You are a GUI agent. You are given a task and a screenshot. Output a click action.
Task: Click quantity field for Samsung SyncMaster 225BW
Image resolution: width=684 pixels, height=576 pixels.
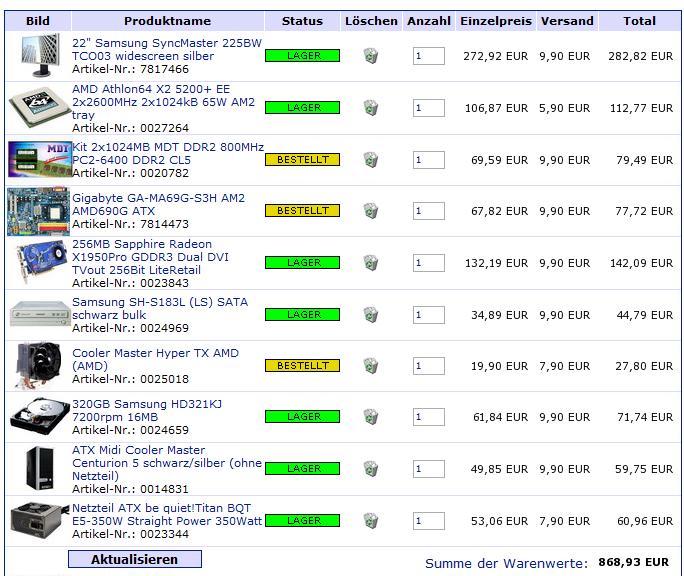pos(429,56)
